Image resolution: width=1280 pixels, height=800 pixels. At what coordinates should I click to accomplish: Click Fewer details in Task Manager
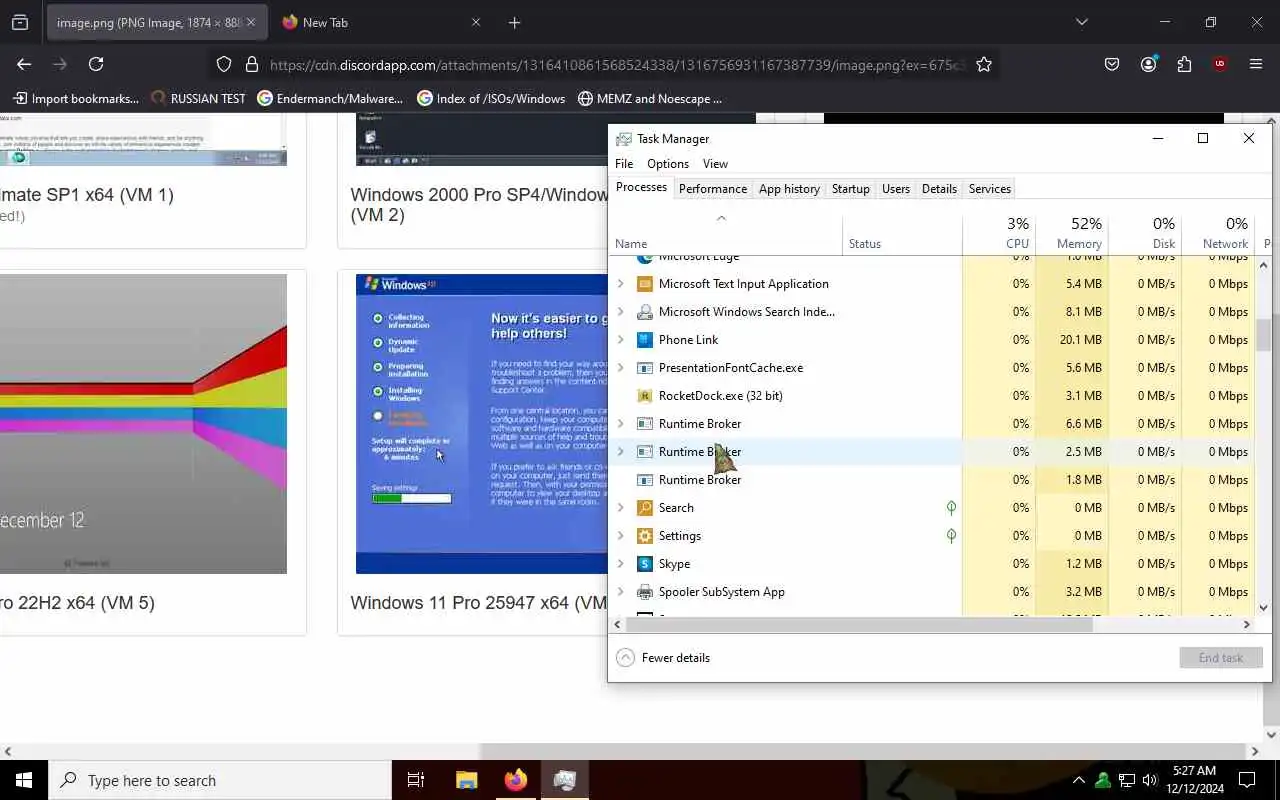click(x=664, y=658)
